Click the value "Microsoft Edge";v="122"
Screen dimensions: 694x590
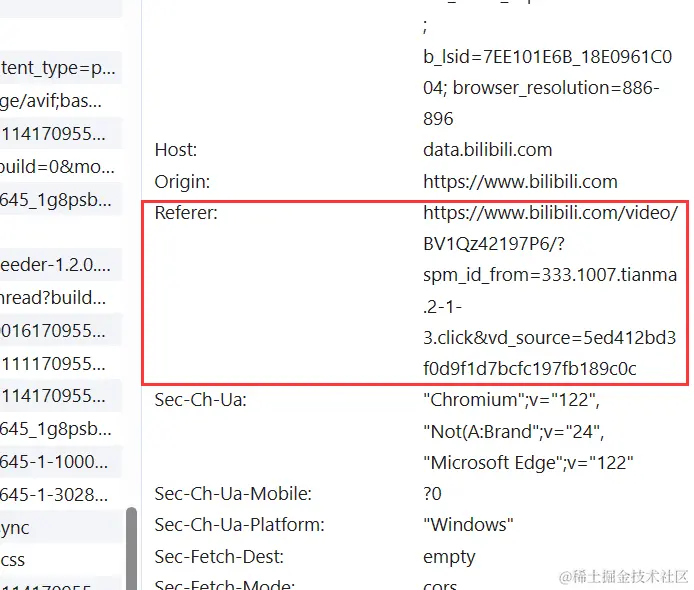pos(528,463)
